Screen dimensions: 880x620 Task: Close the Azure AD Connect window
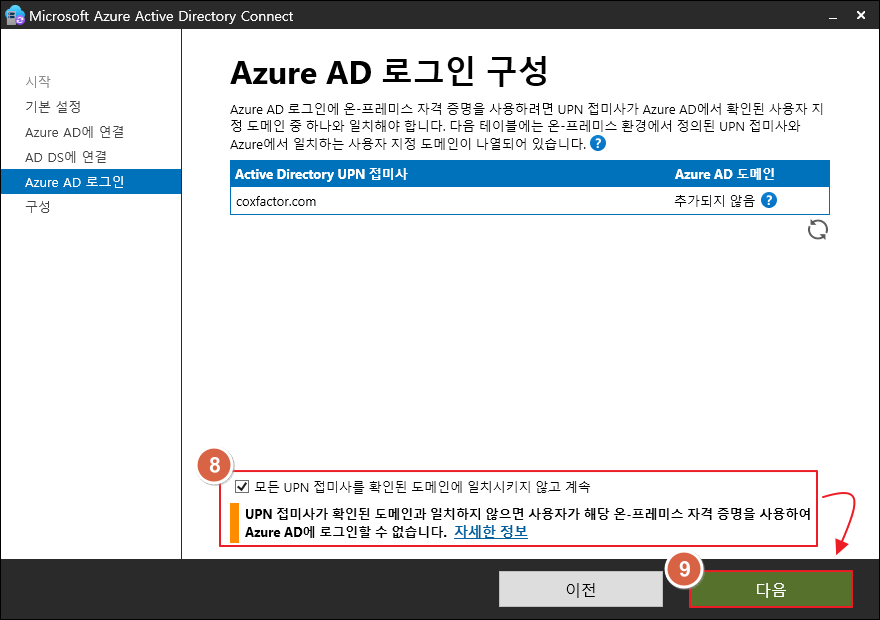click(861, 15)
